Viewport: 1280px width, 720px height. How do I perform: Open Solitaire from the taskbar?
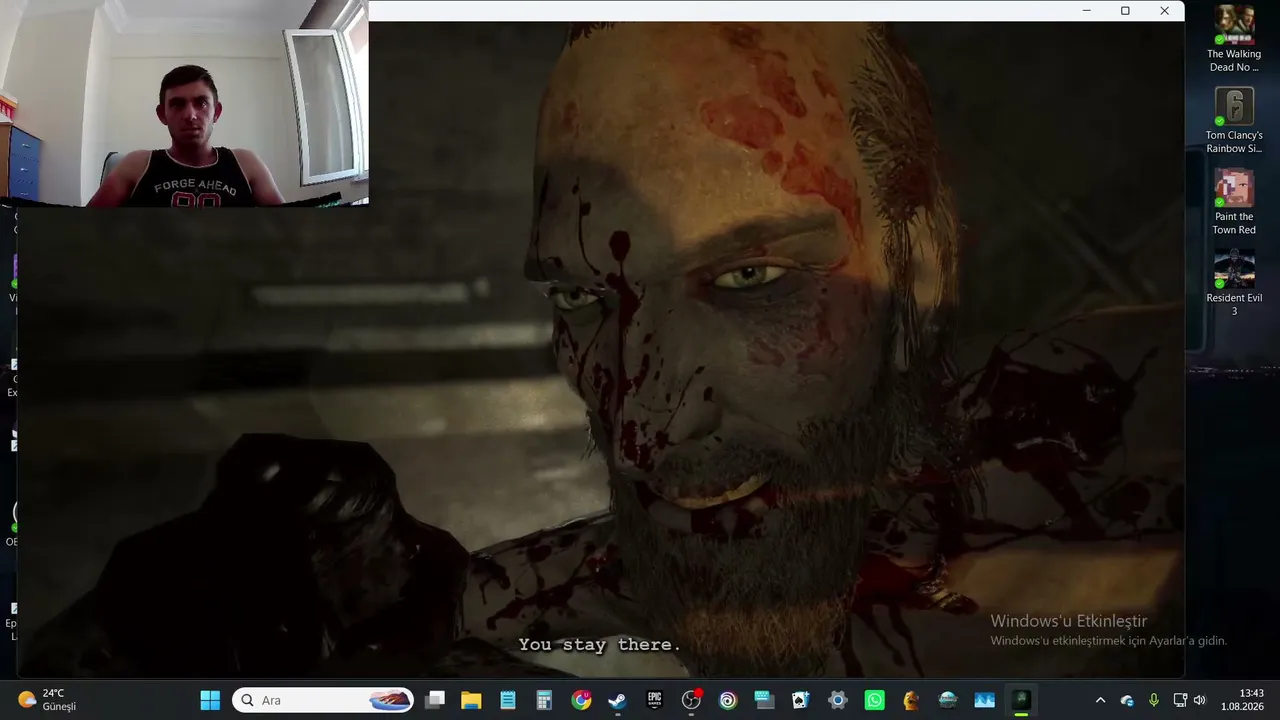(x=801, y=700)
